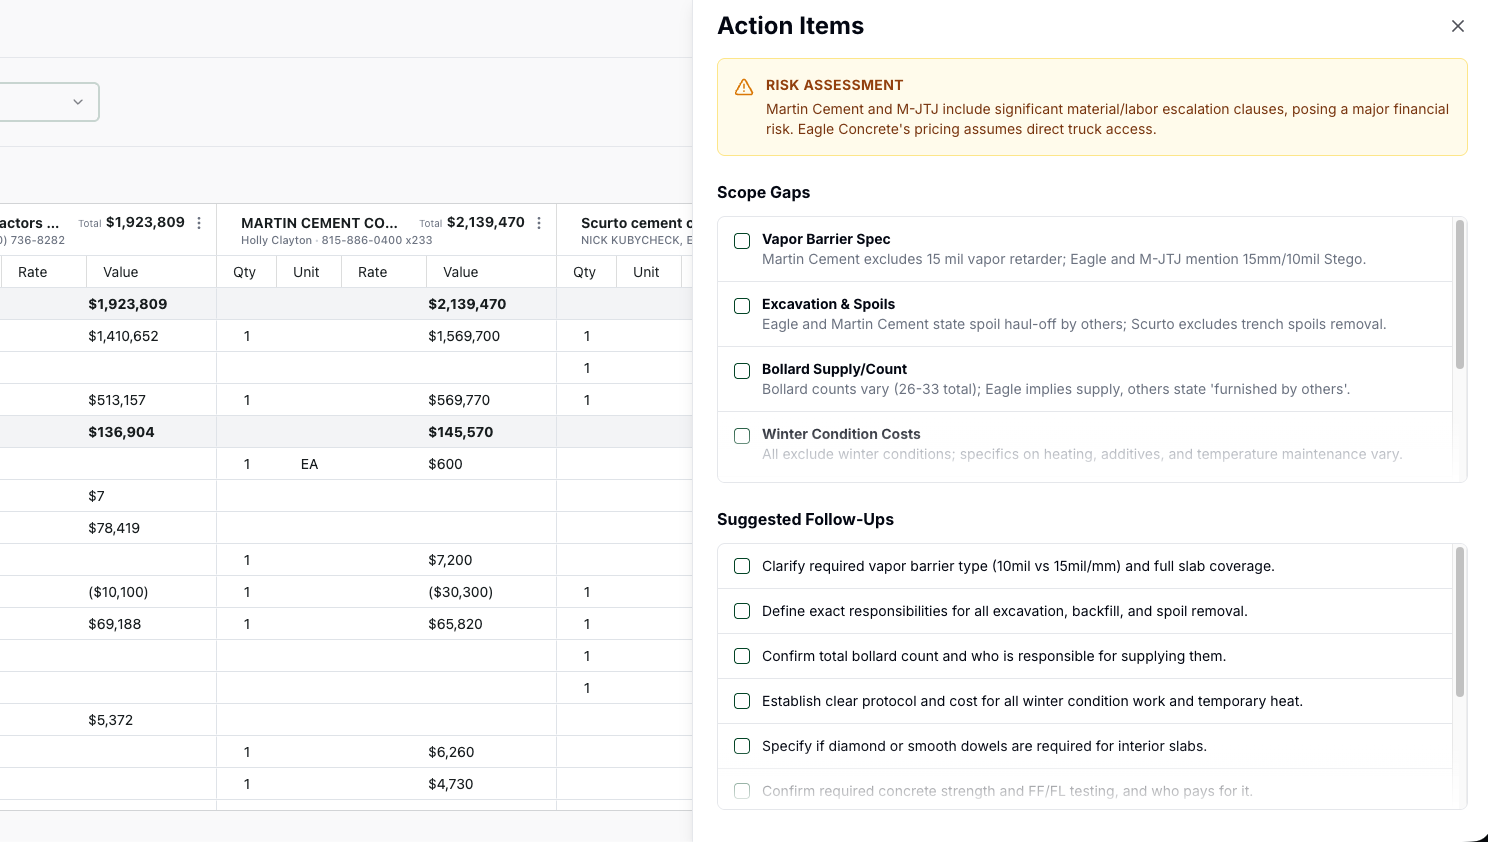This screenshot has height=842, width=1488.
Task: Check the Vapor Barrier Spec scope gap
Action: (742, 241)
